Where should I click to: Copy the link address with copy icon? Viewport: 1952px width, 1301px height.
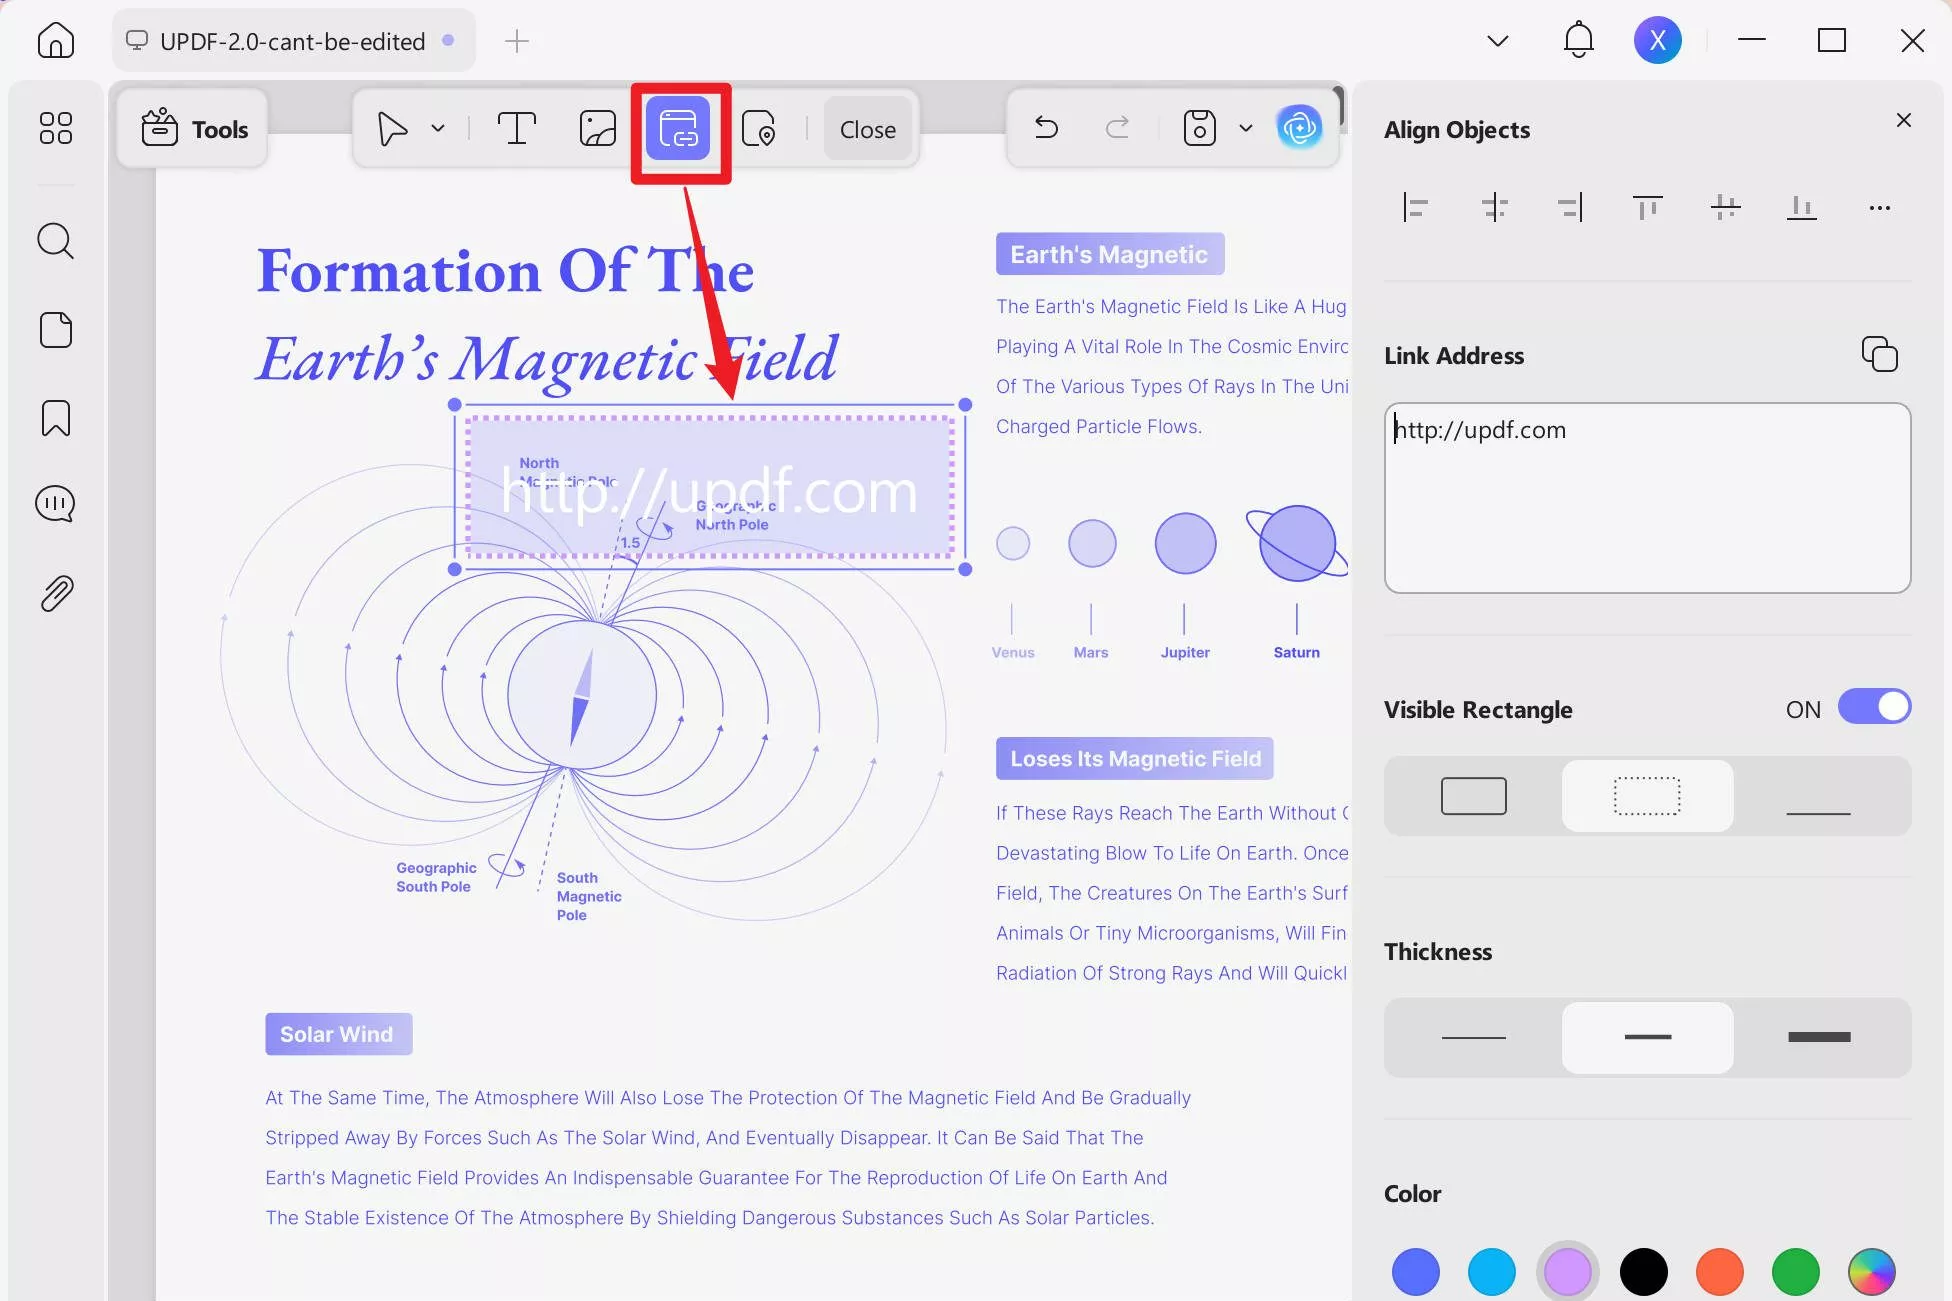[x=1879, y=355]
